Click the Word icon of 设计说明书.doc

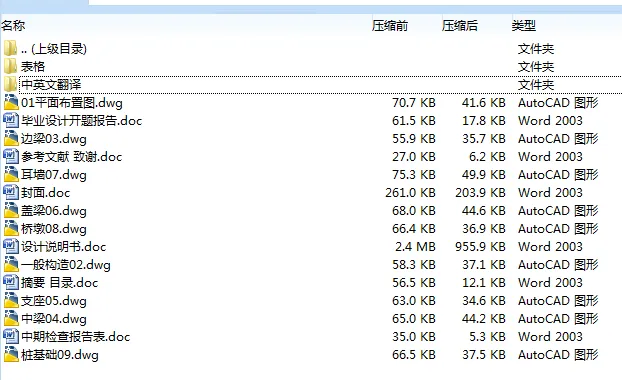(x=11, y=246)
